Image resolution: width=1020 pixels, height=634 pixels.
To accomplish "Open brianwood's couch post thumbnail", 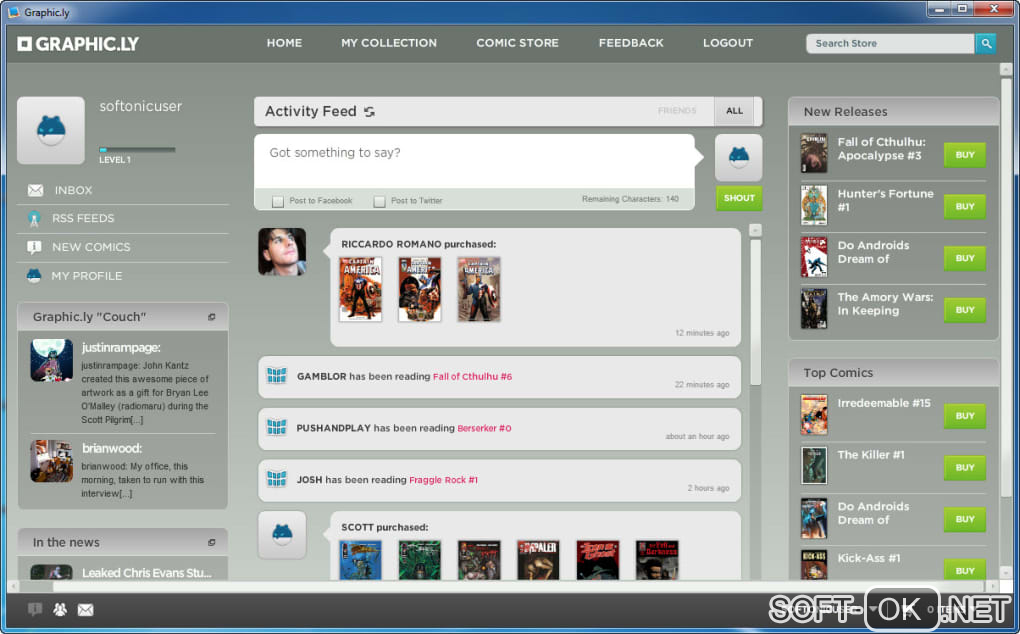I will [x=51, y=460].
